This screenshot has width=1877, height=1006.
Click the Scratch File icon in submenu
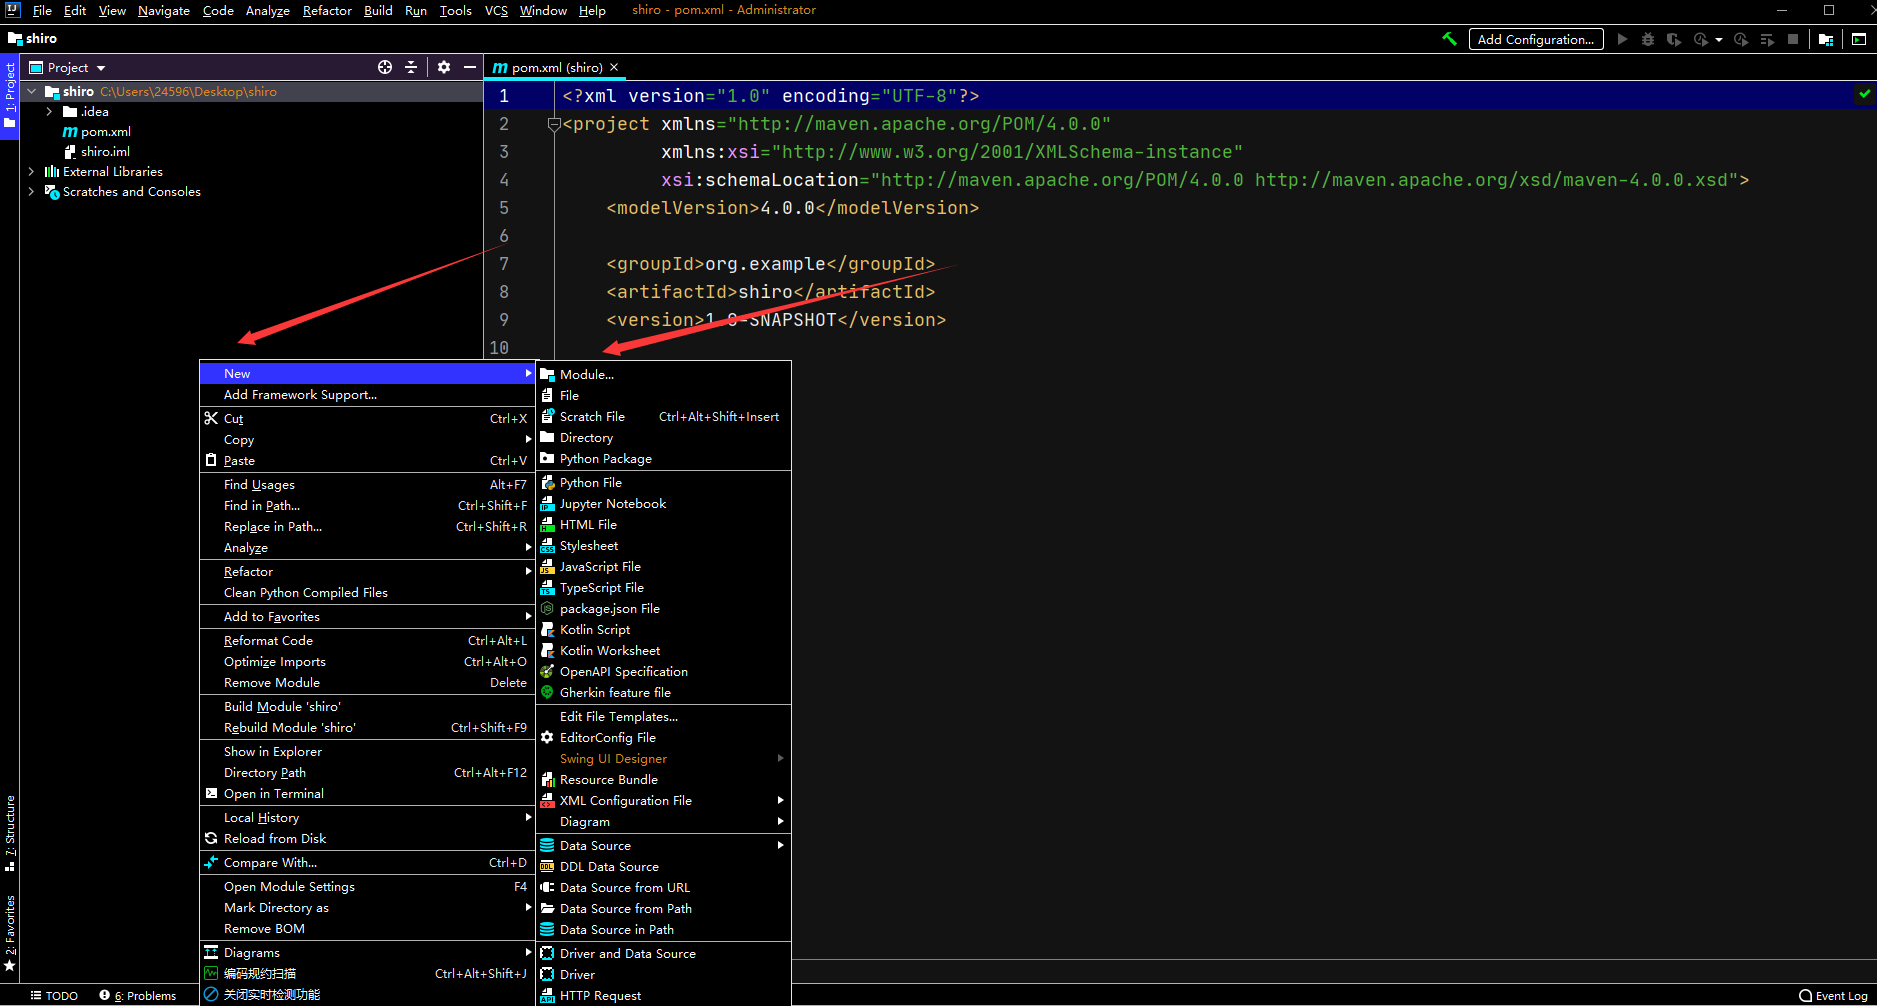click(547, 416)
